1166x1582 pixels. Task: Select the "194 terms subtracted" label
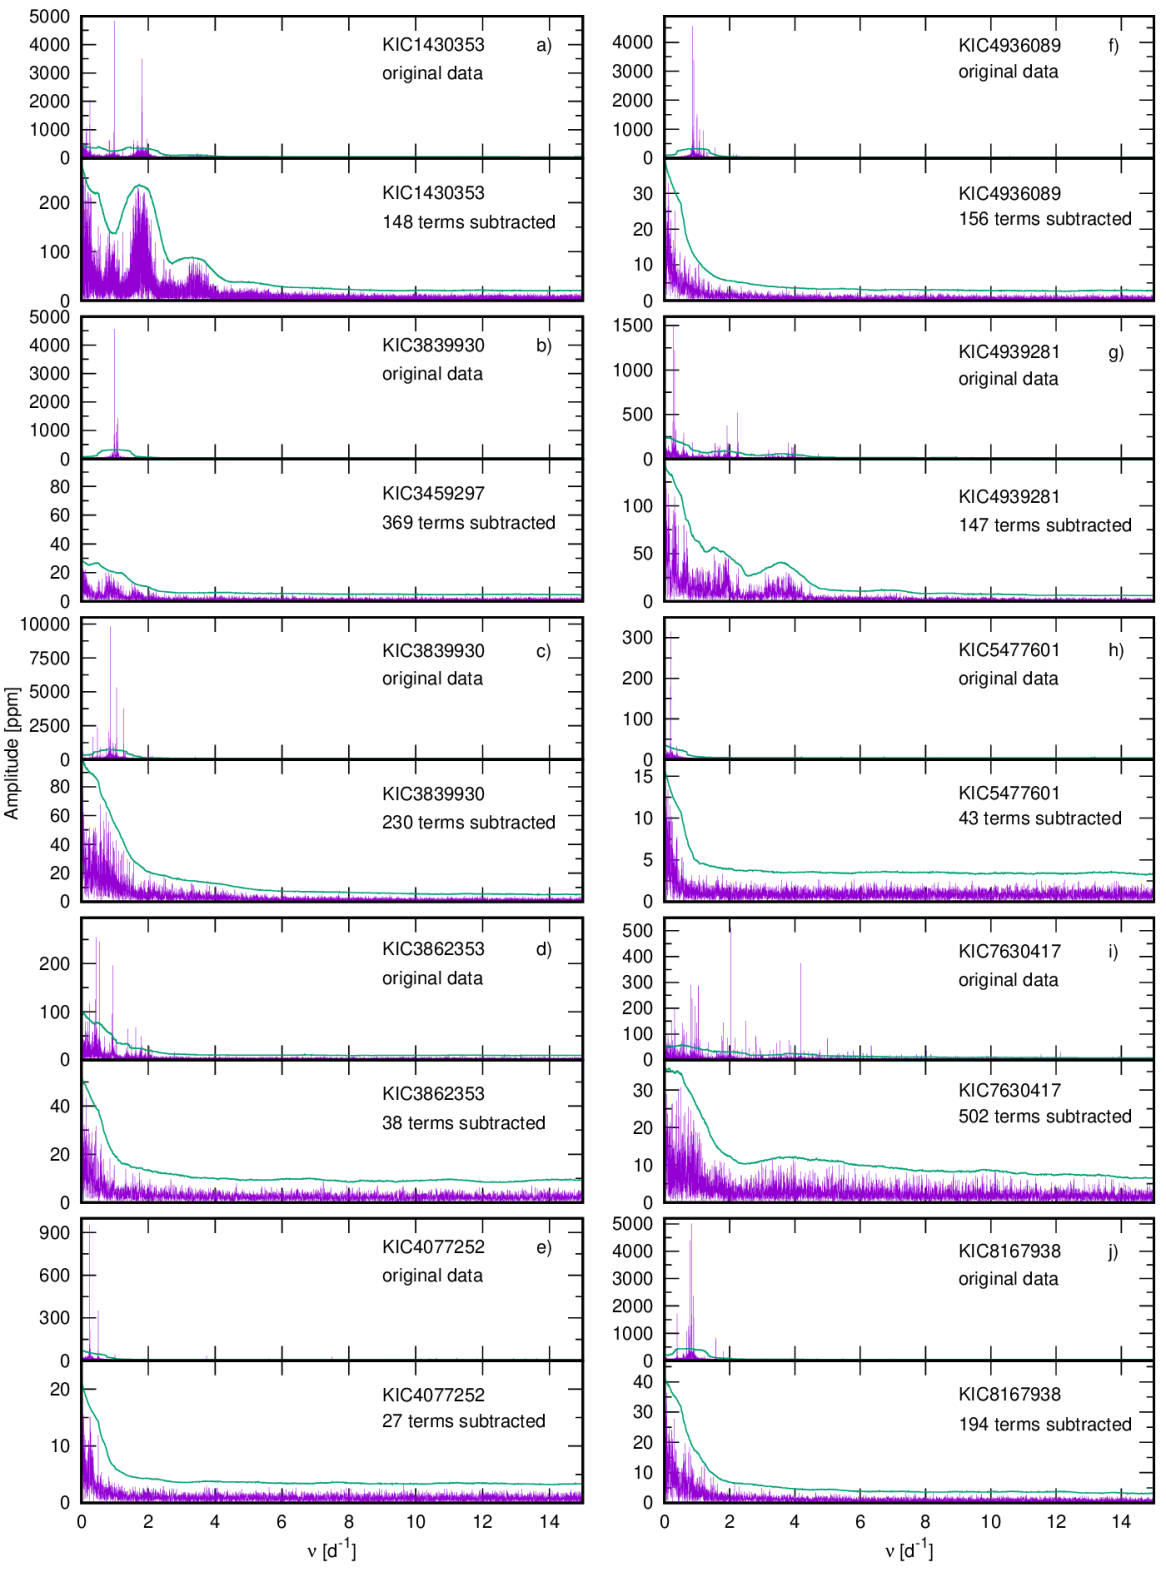(x=1045, y=1424)
